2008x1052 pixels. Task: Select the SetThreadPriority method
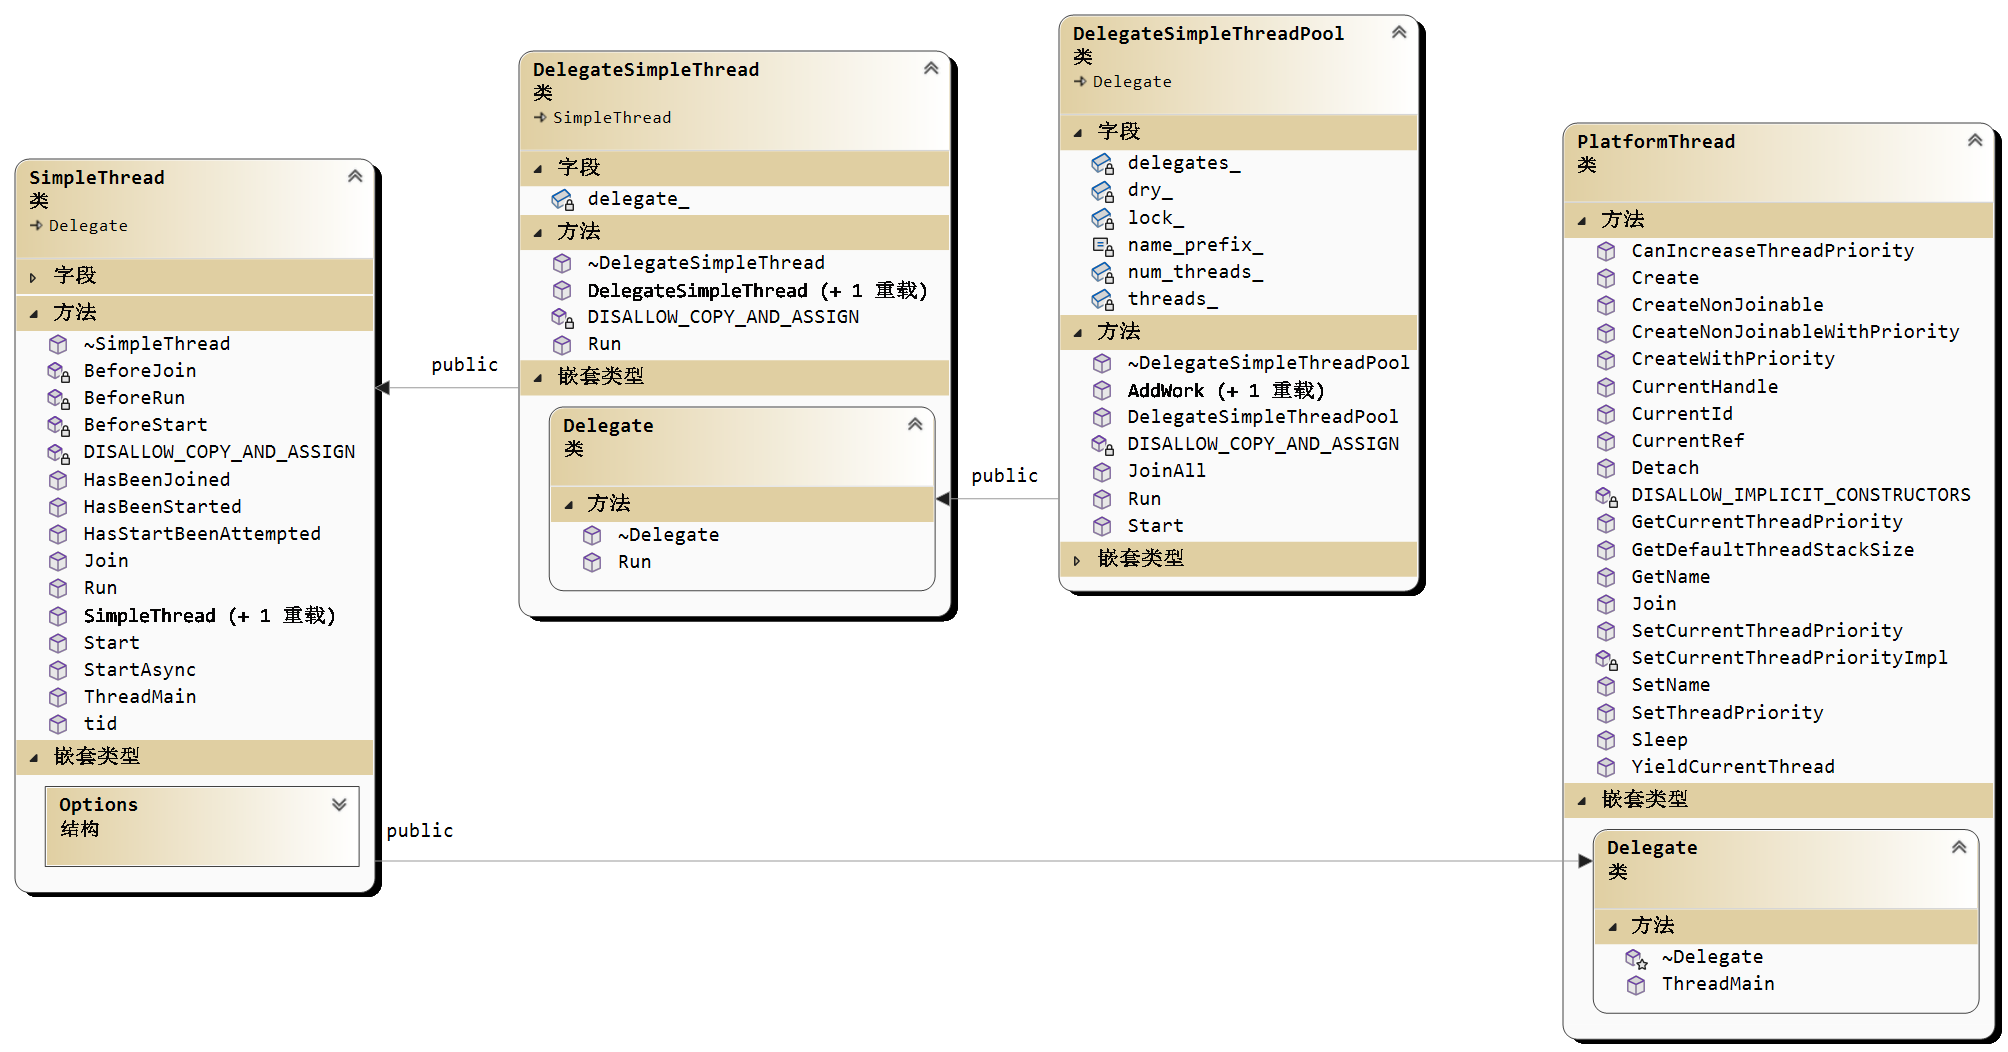1727,713
